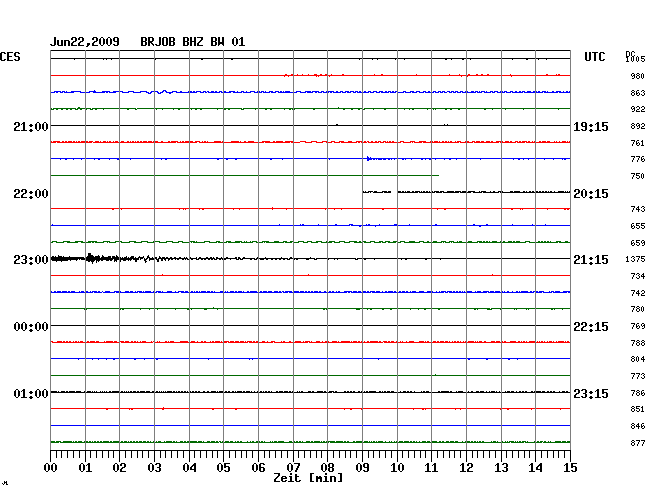Select the DC value '734'
This screenshot has width=650, height=494.
[x=638, y=276]
